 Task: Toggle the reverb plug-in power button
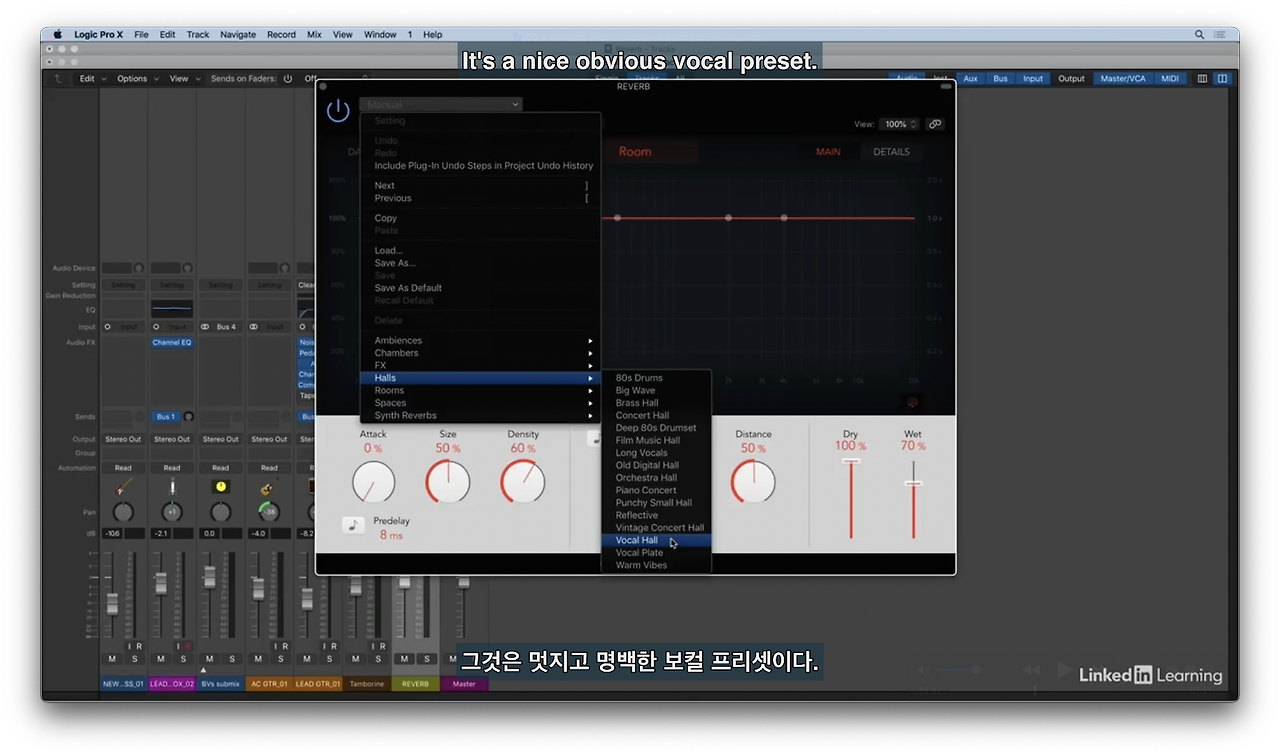click(338, 110)
